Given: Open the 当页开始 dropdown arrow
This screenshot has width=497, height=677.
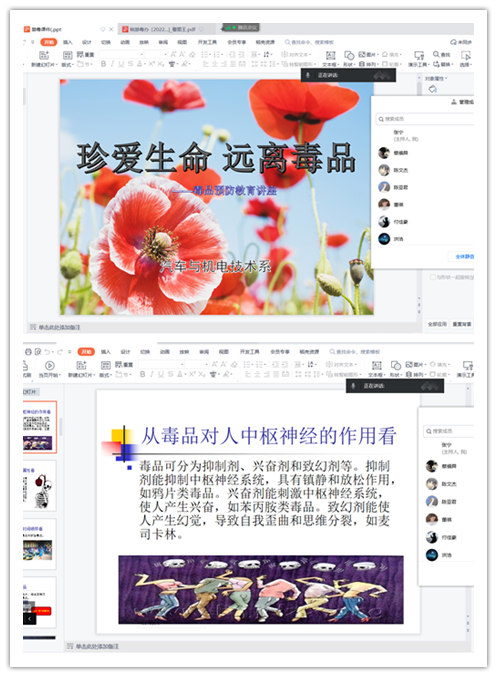Looking at the screenshot, I should [x=60, y=375].
